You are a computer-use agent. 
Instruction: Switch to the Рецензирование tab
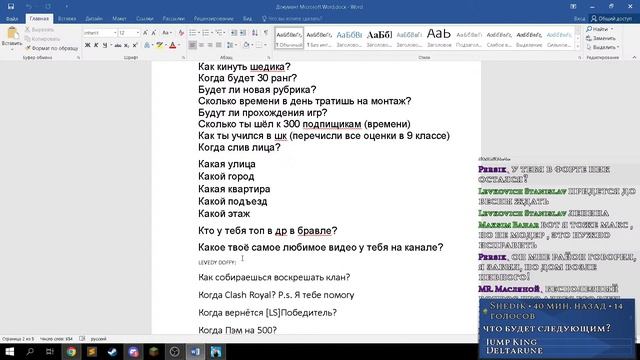[213, 18]
